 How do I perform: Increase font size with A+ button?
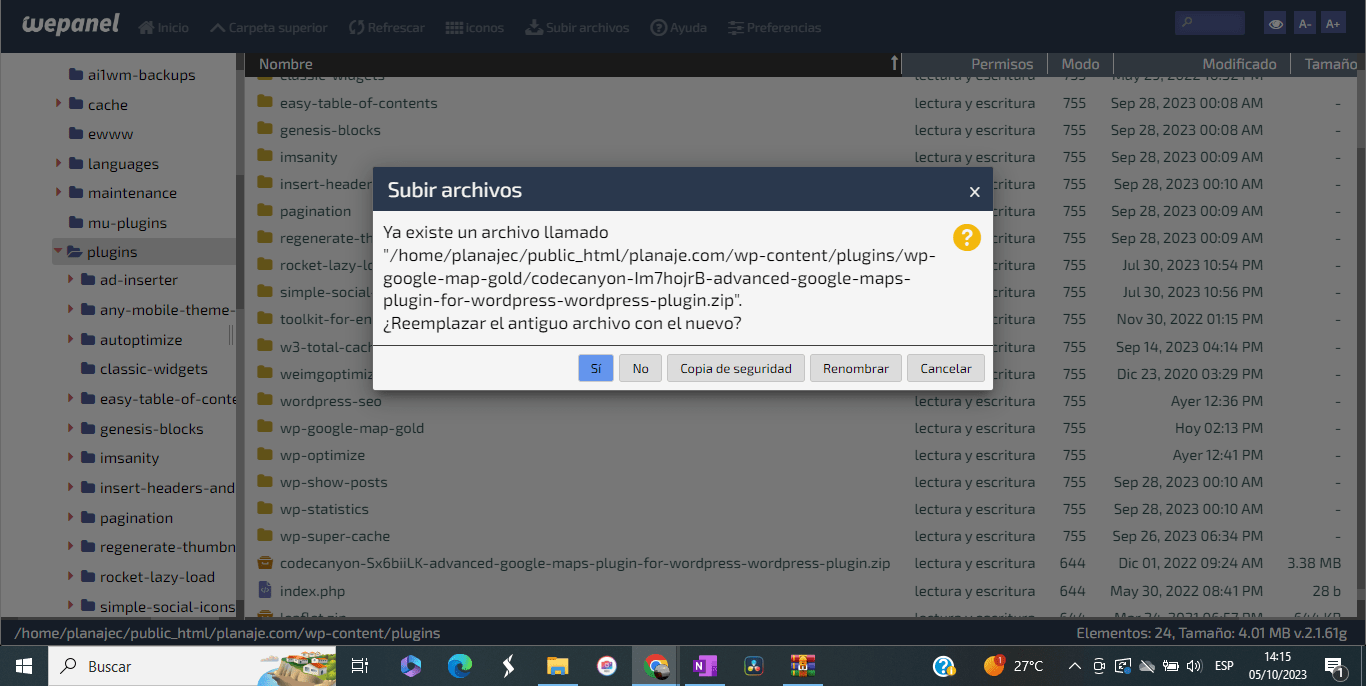point(1333,24)
